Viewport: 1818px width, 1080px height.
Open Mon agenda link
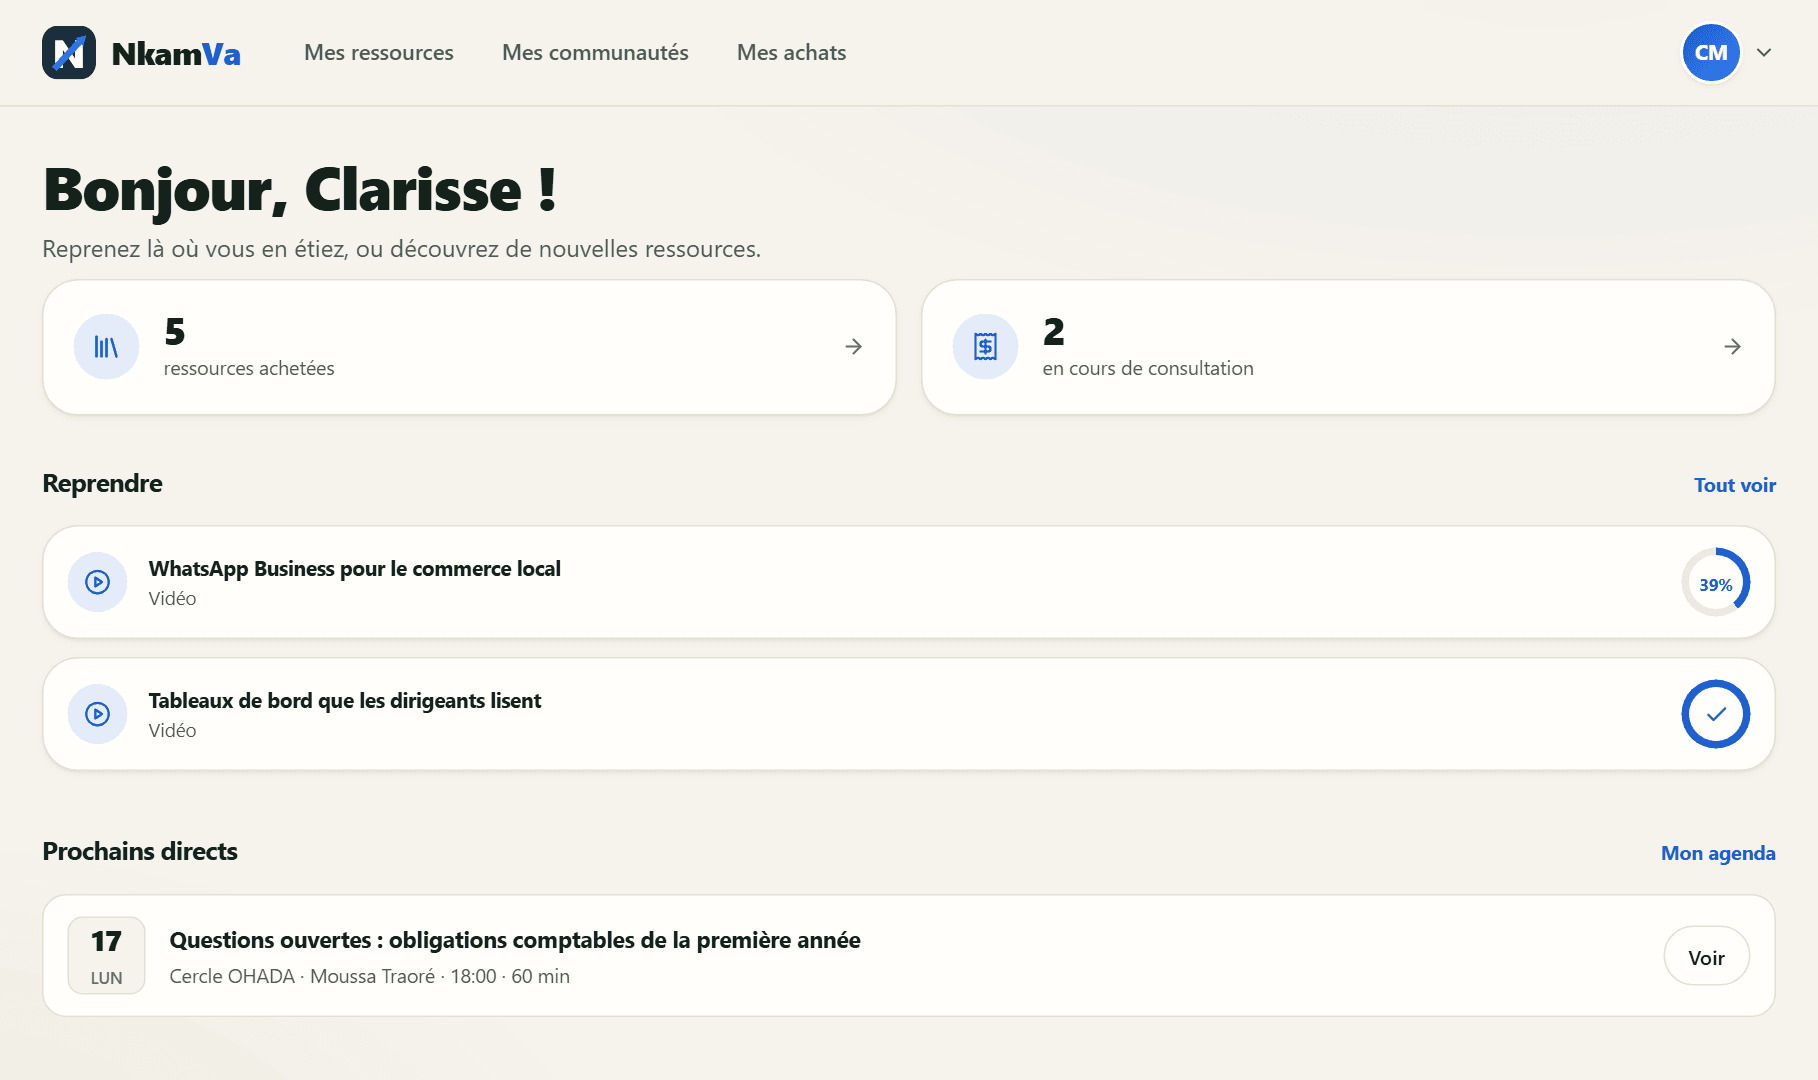click(x=1718, y=853)
